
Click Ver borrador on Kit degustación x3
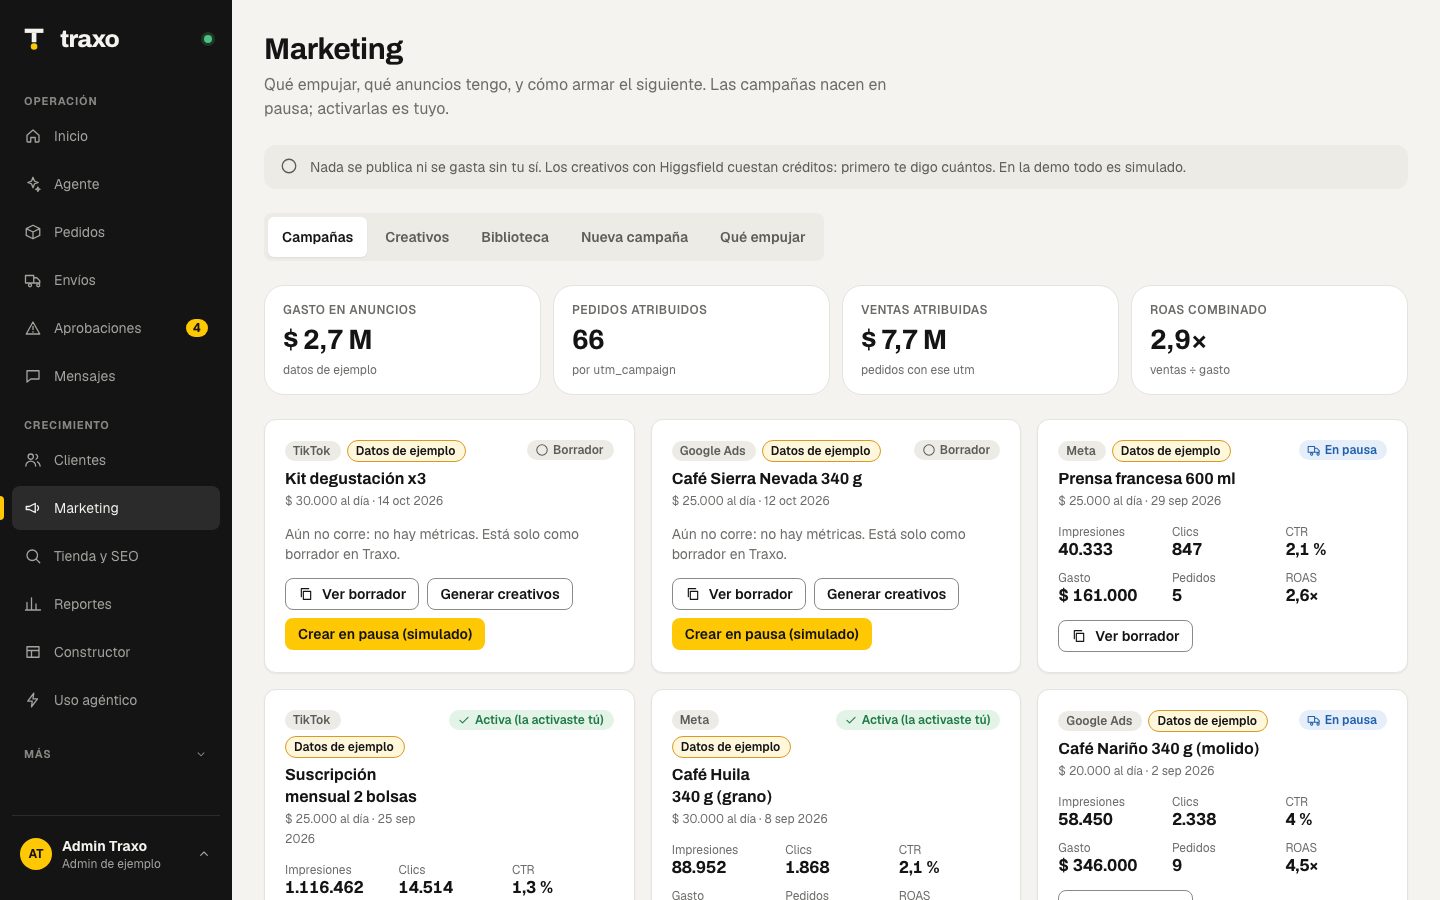(x=352, y=594)
